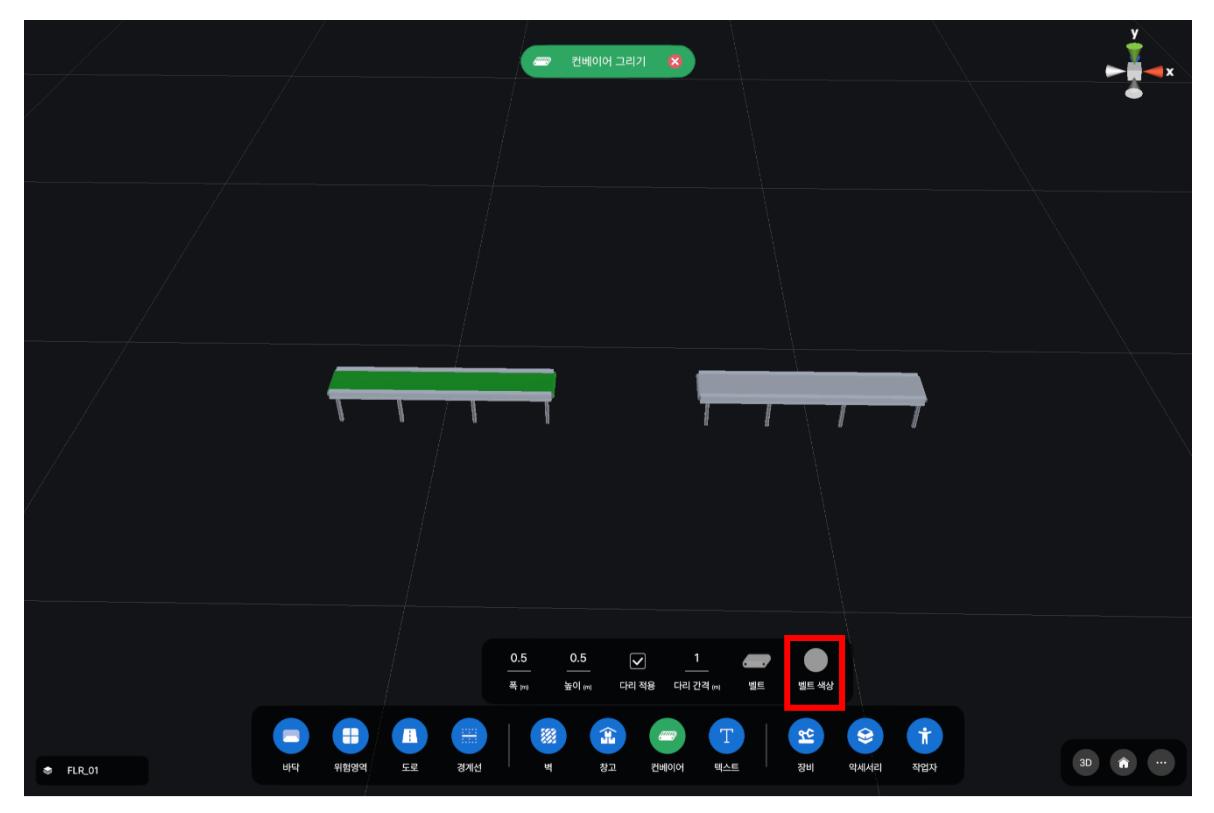Select the 텍스트 text tool
1214x813 pixels.
pyautogui.click(x=726, y=737)
